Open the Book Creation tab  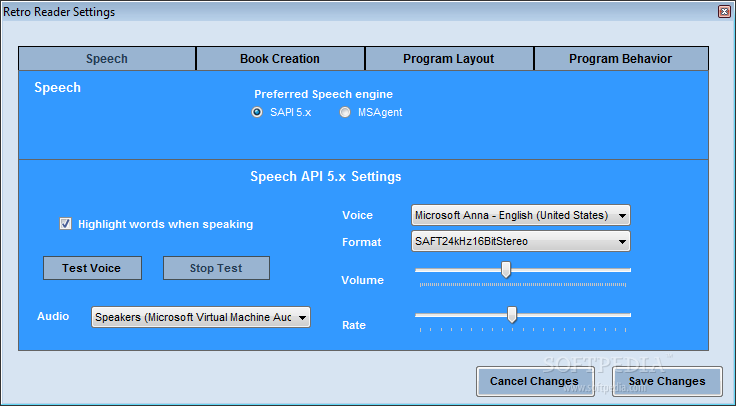(x=280, y=59)
